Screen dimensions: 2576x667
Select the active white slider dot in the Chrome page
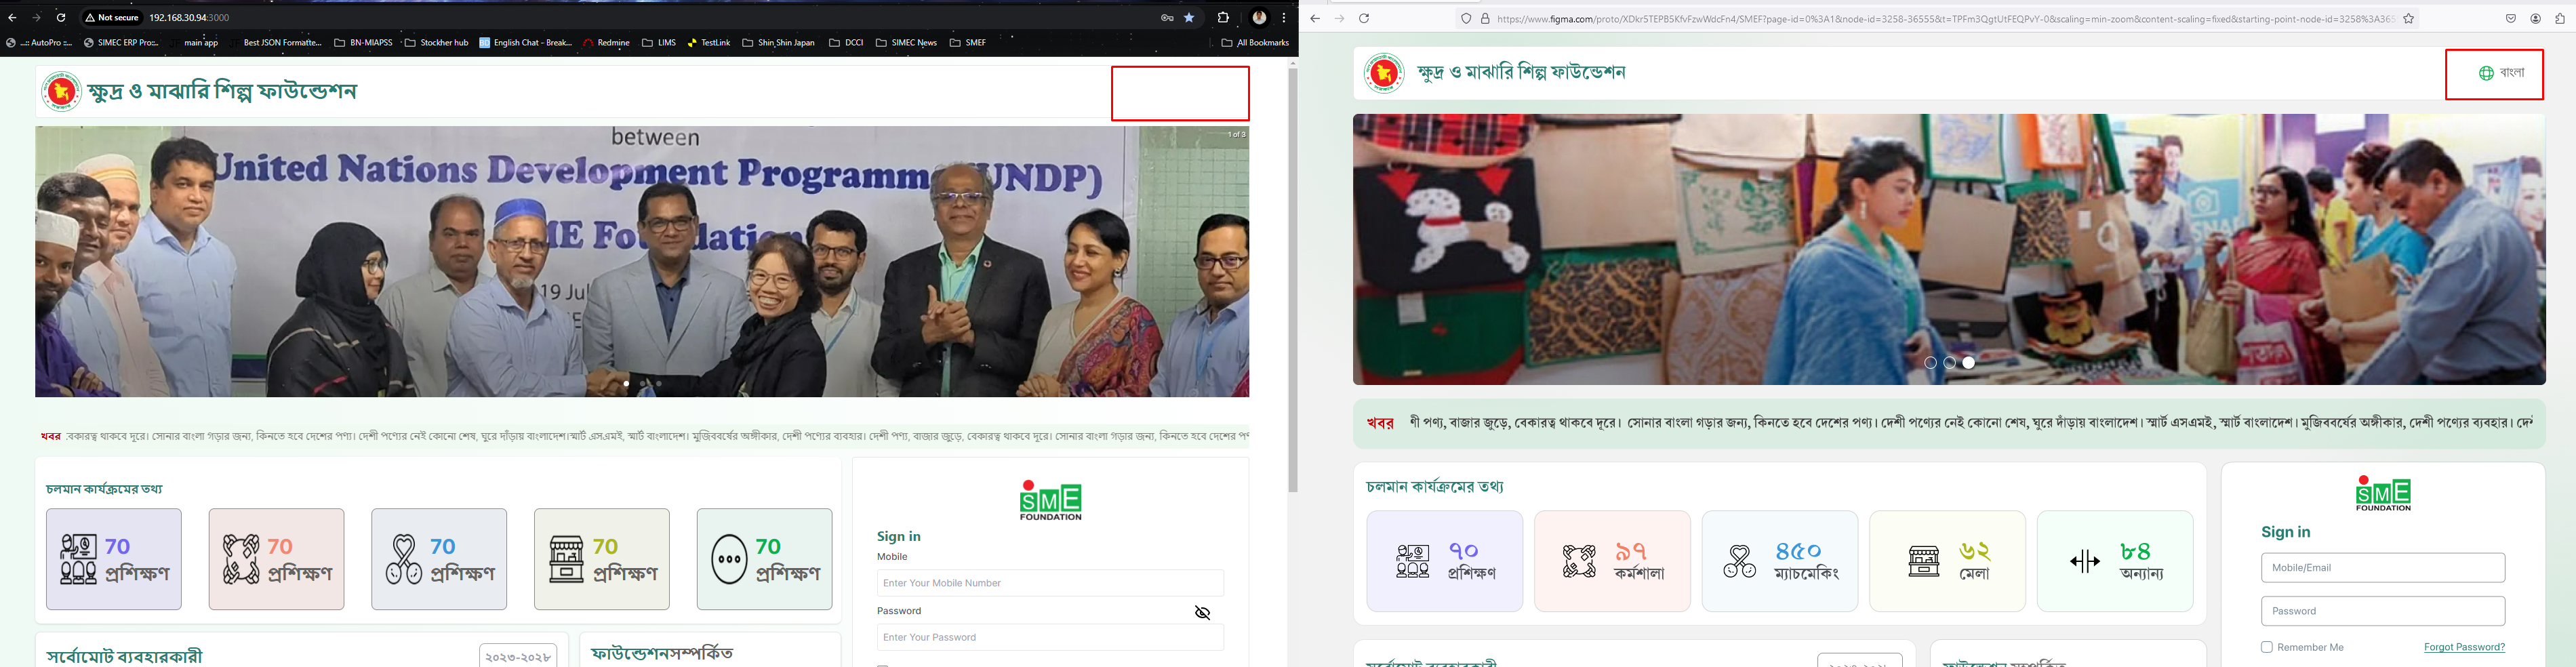coord(626,383)
